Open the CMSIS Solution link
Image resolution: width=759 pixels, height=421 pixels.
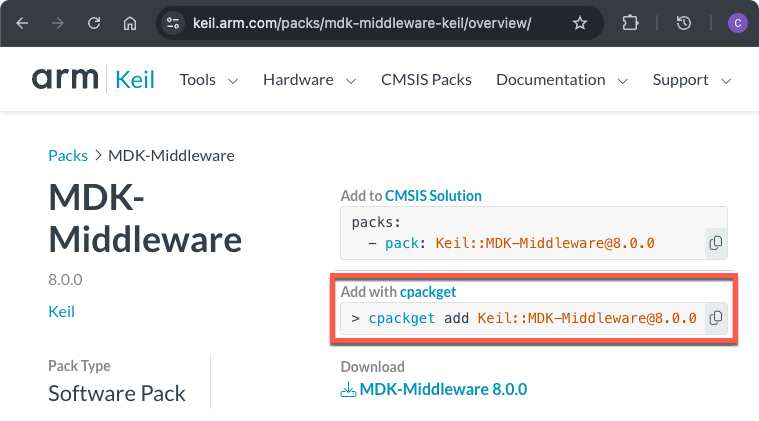(x=433, y=195)
